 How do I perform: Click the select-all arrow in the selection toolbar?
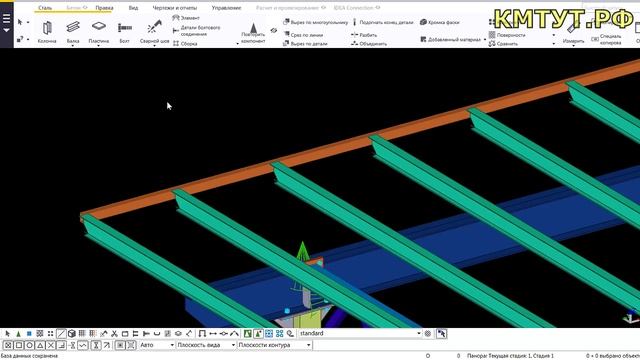tap(7, 334)
